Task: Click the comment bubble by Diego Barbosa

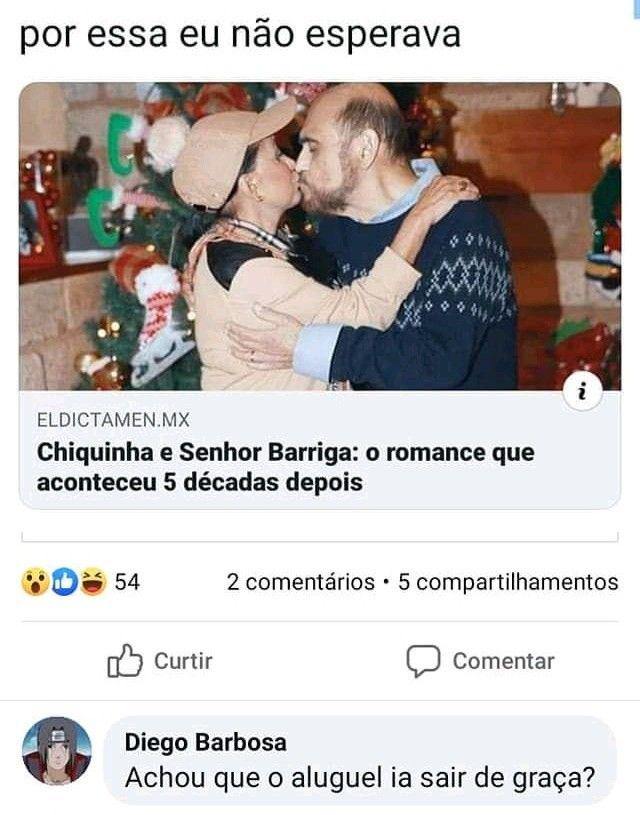Action: click(x=360, y=760)
